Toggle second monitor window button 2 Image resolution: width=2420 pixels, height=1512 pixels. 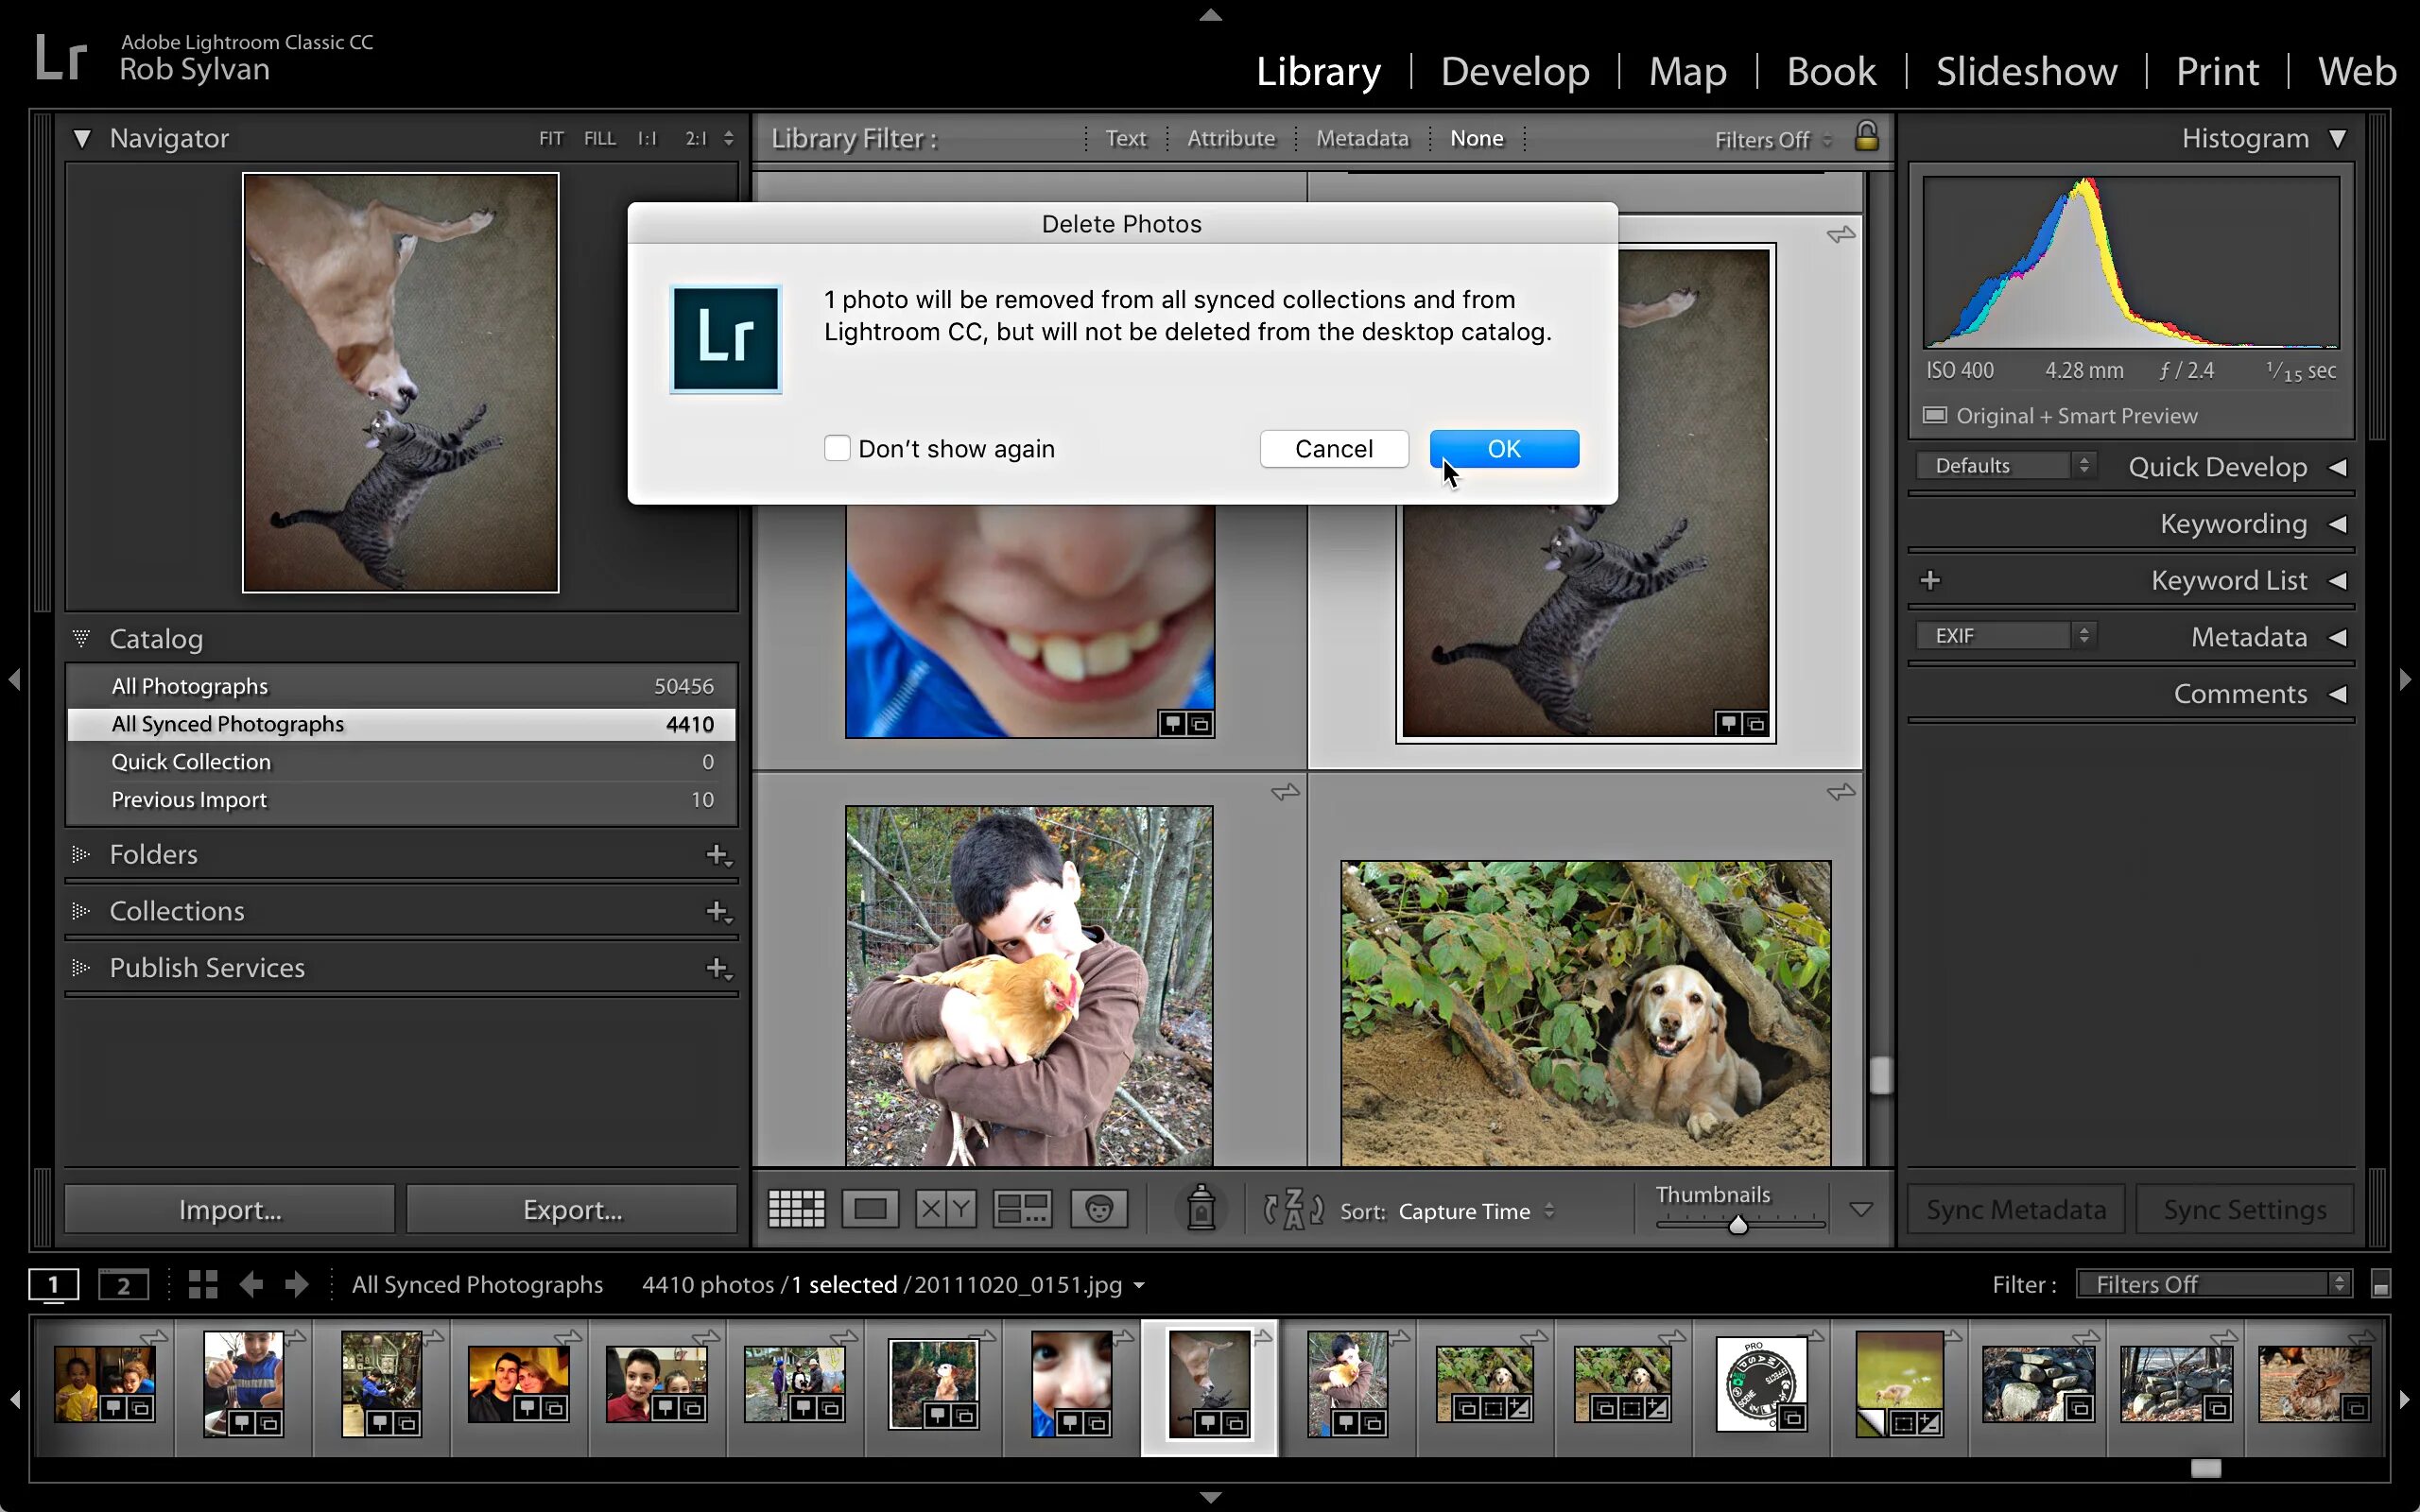pos(123,1285)
